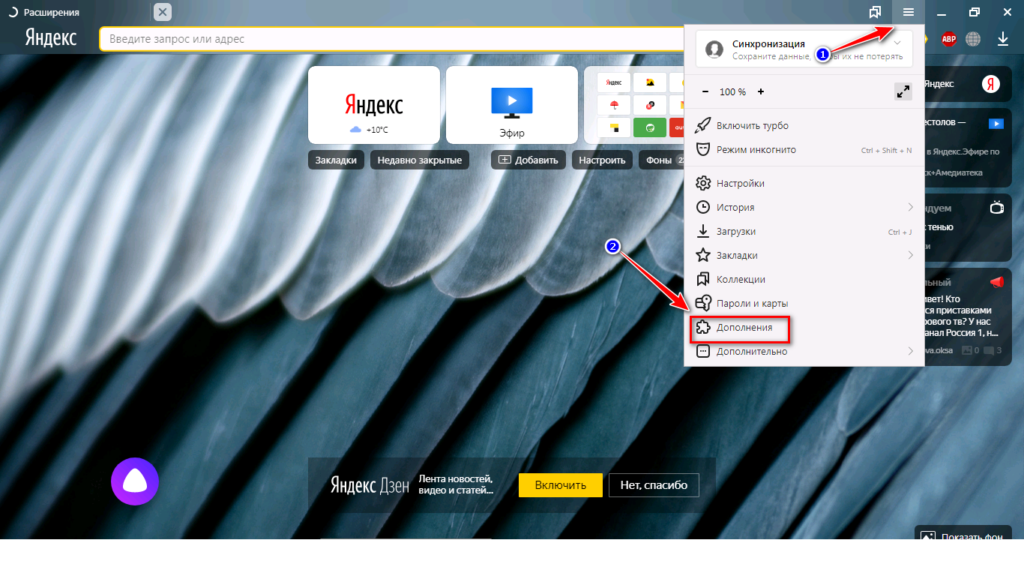
Task: Click the bookmarks star icon
Action: (x=703, y=255)
